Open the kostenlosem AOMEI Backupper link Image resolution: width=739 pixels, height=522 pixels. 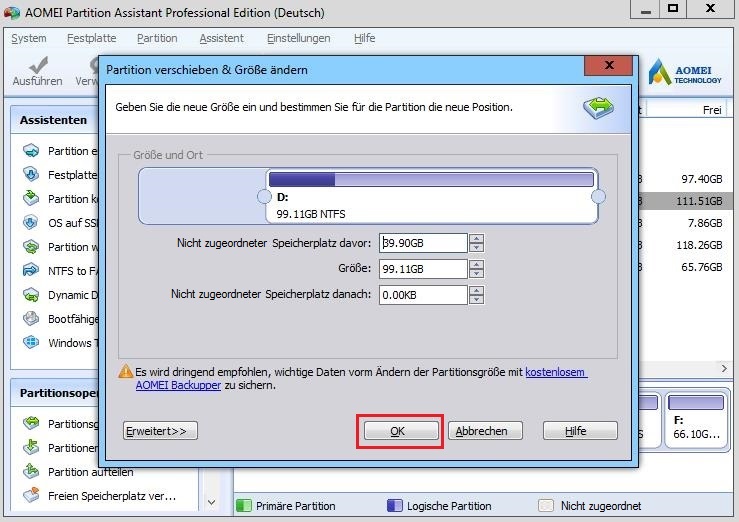coord(556,372)
